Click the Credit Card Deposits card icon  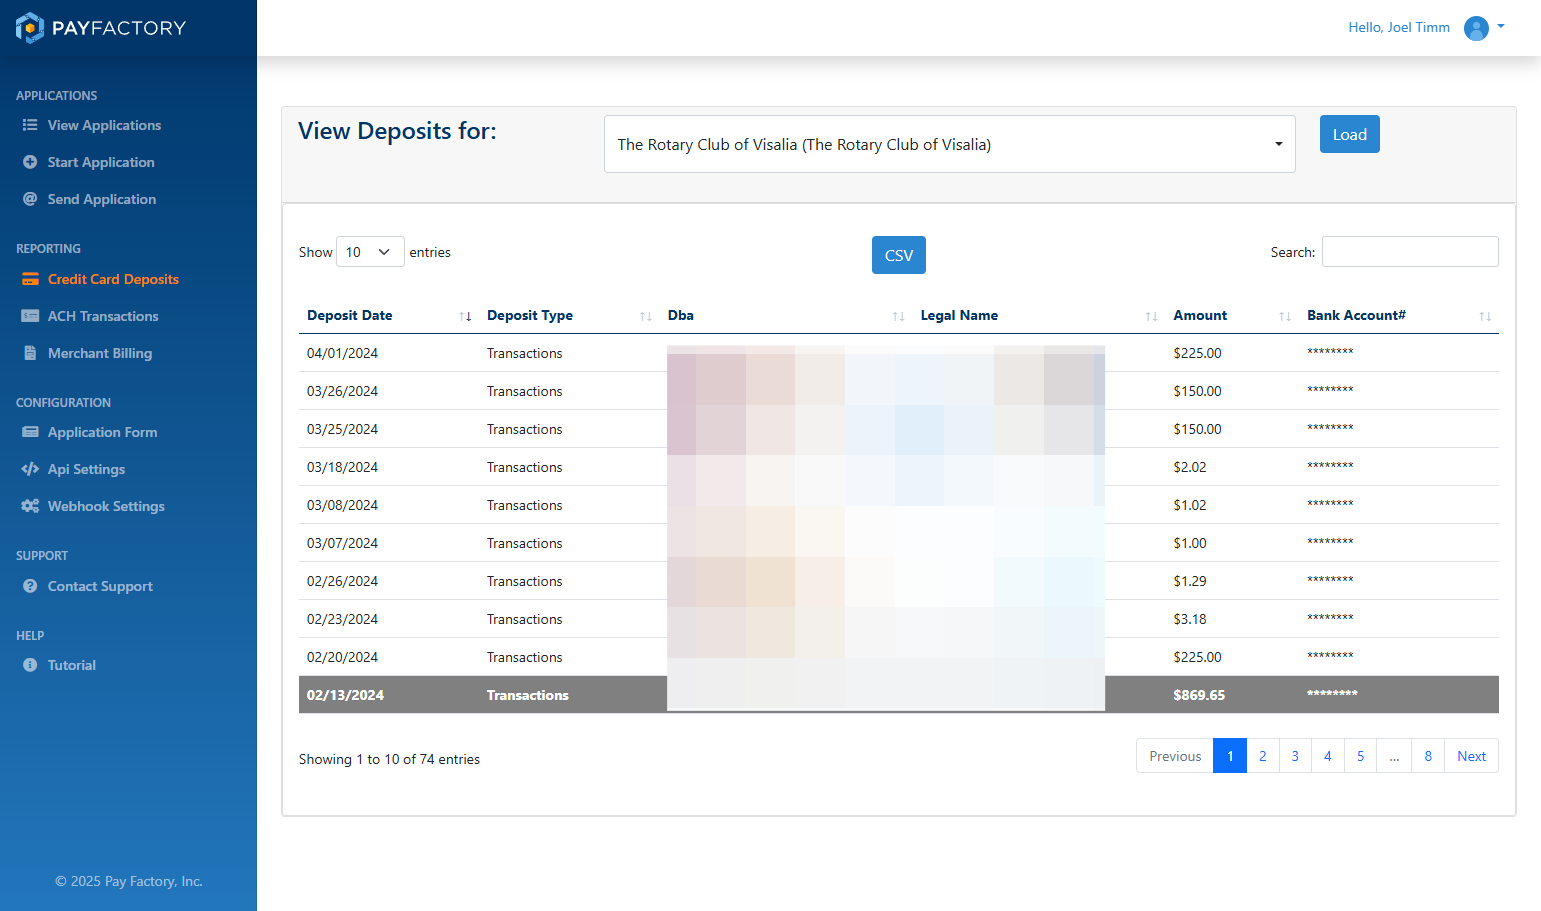click(x=30, y=279)
